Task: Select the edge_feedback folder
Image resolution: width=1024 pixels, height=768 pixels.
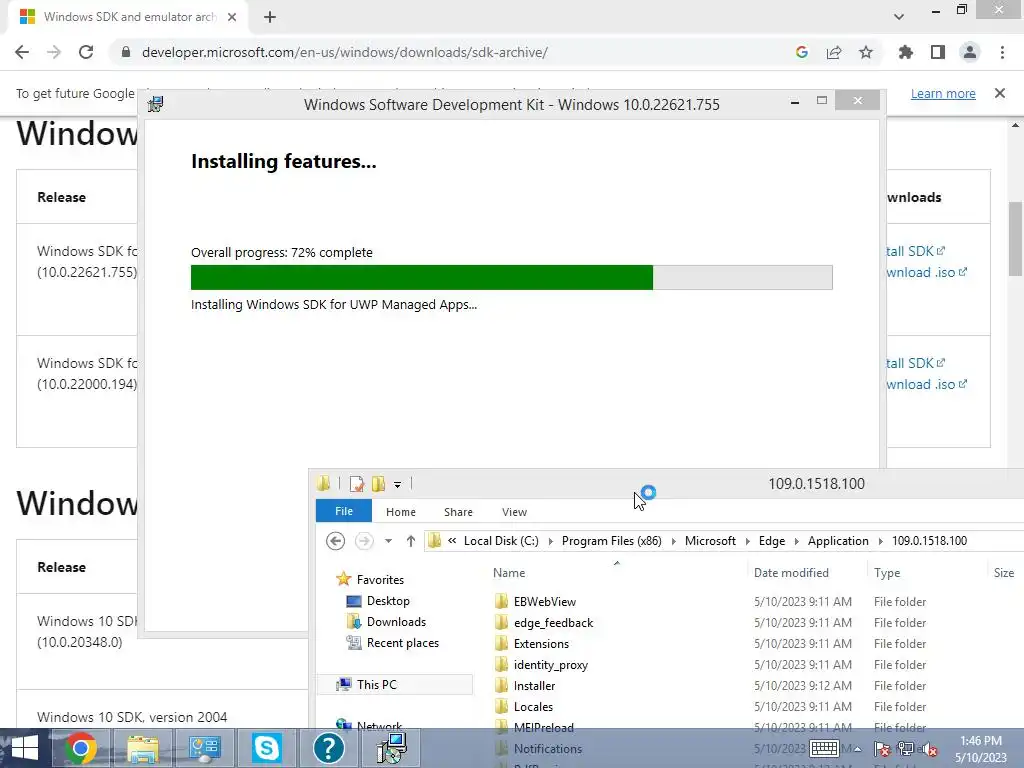Action: (553, 622)
